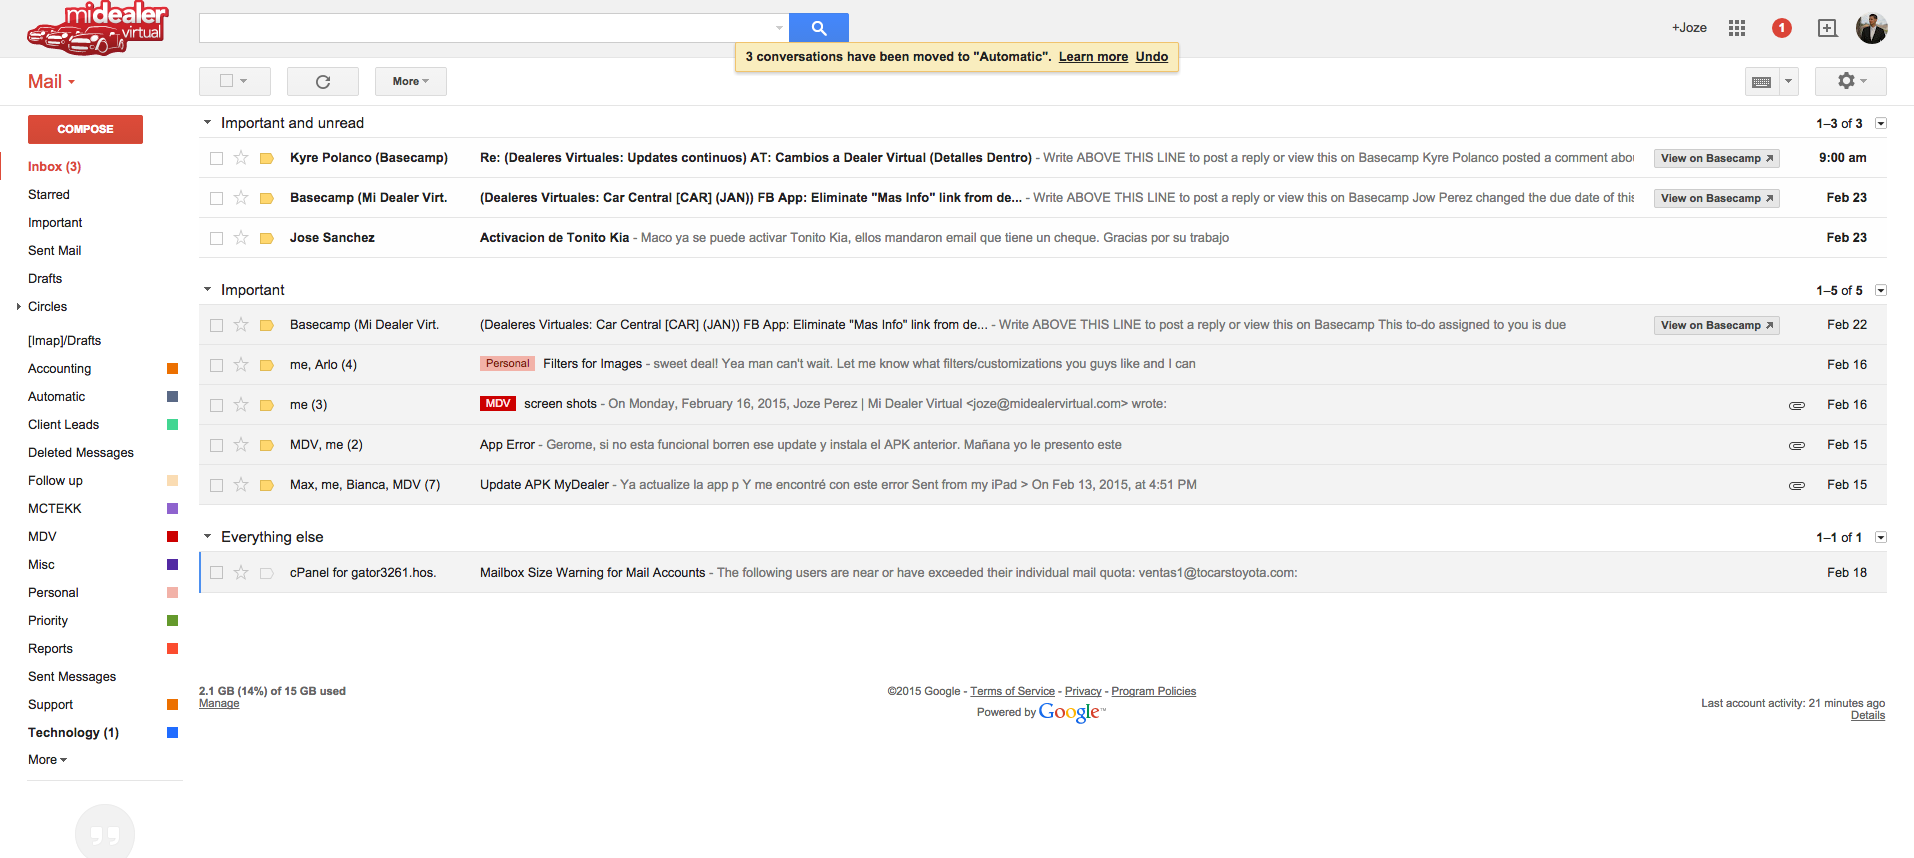This screenshot has height=858, width=1914.
Task: Click View on Basecamp for Kyre Polanco
Action: pyautogui.click(x=1716, y=158)
